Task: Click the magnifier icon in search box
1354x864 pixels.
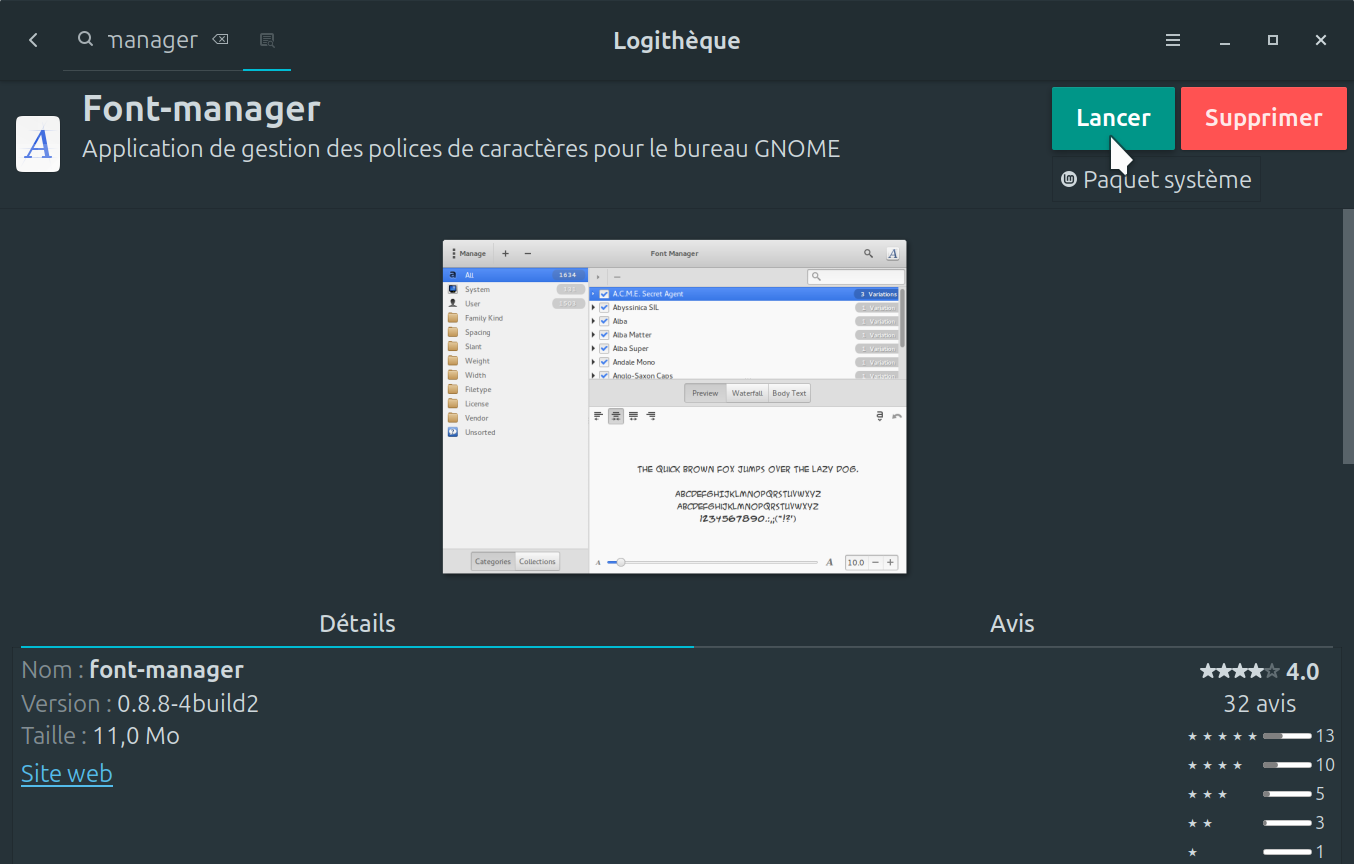Action: [86, 40]
